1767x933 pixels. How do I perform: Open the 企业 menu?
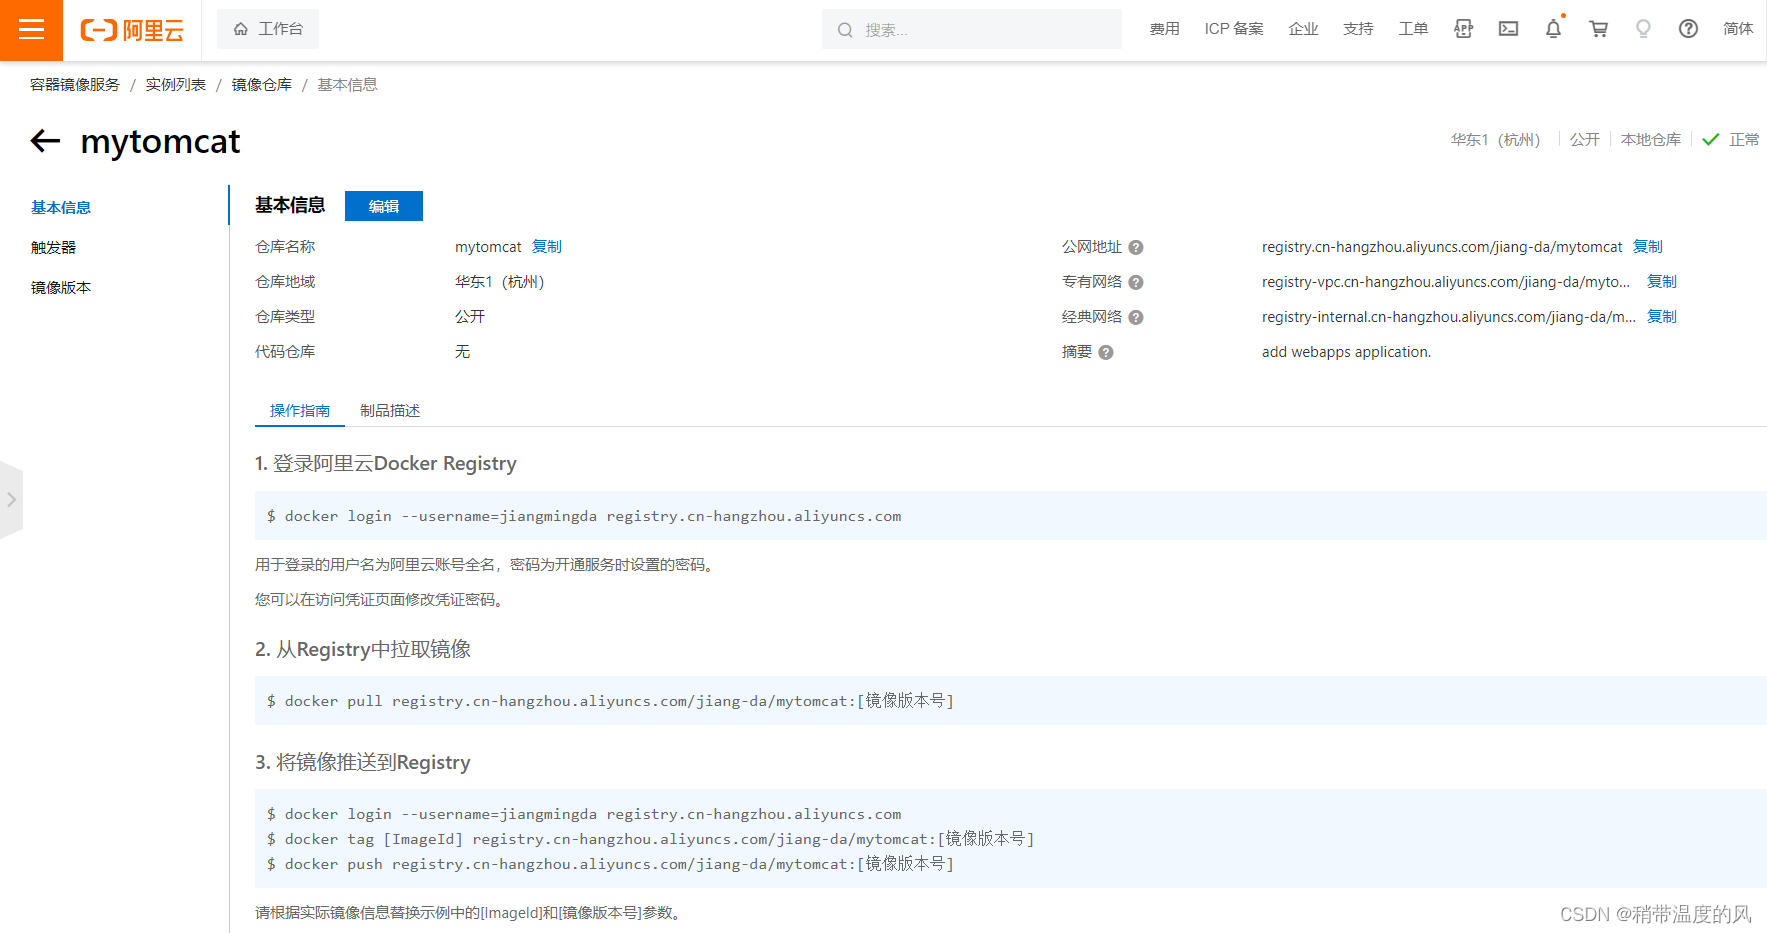coord(1303,29)
